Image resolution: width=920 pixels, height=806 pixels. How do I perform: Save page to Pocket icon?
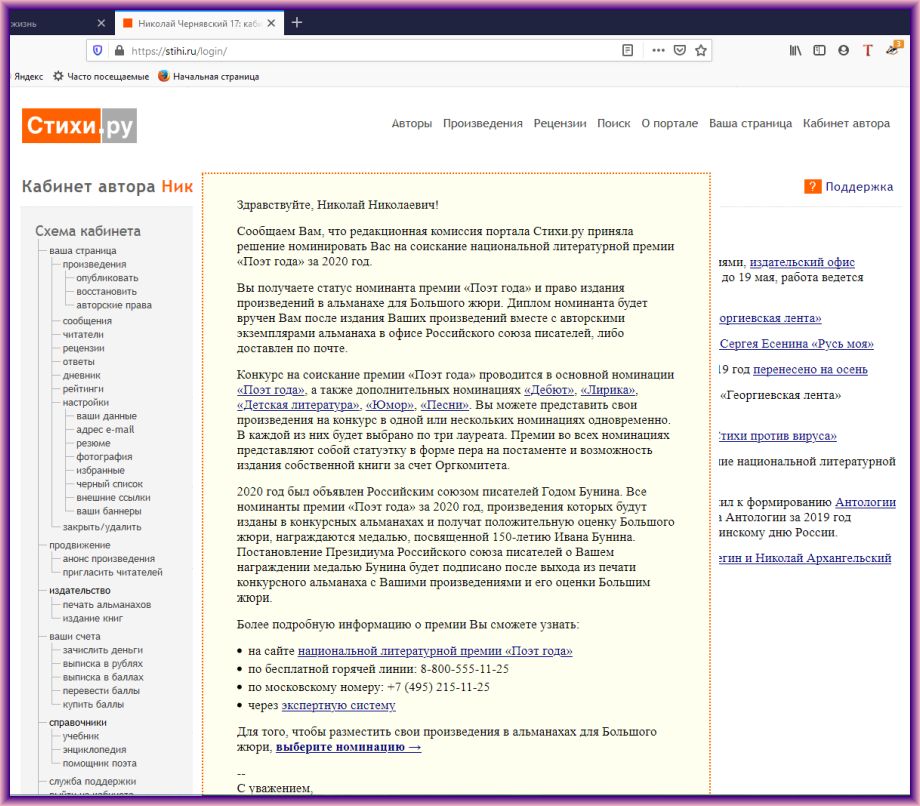tap(679, 50)
